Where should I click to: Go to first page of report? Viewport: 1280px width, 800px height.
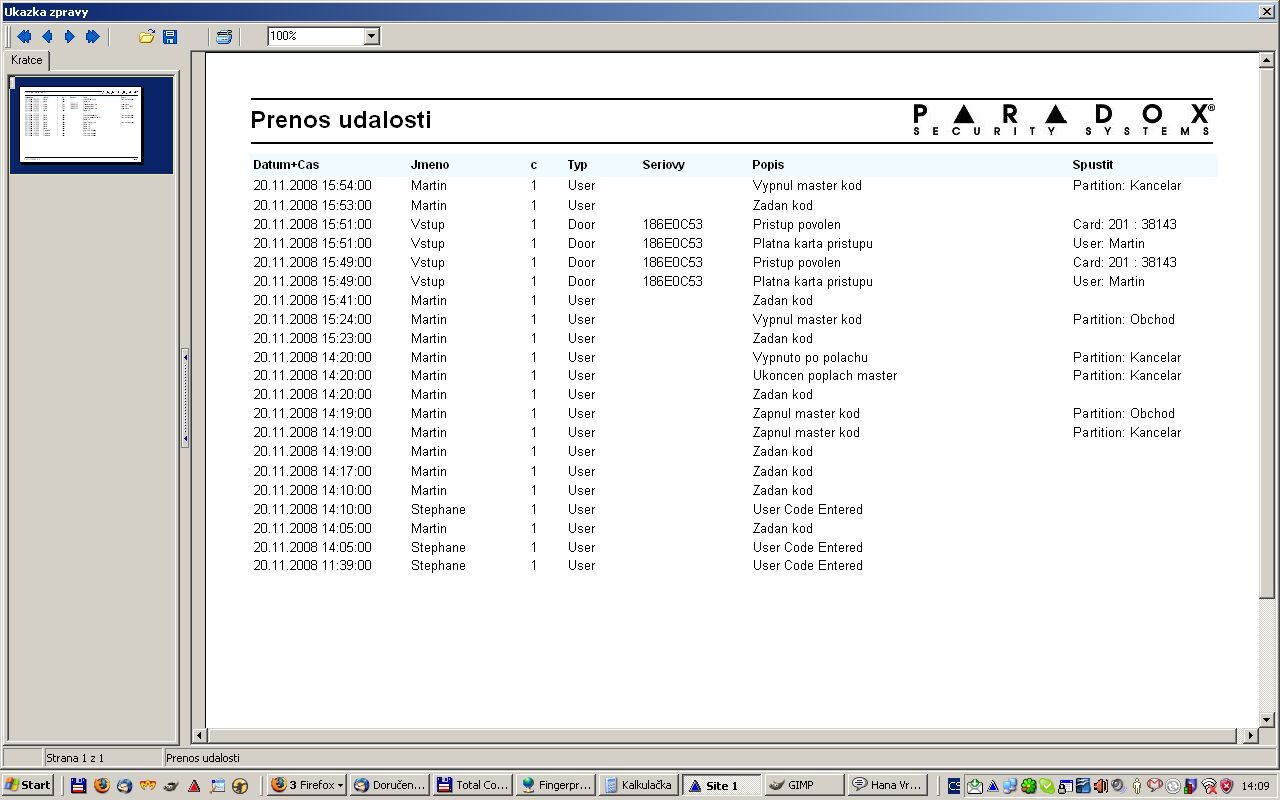(24, 37)
